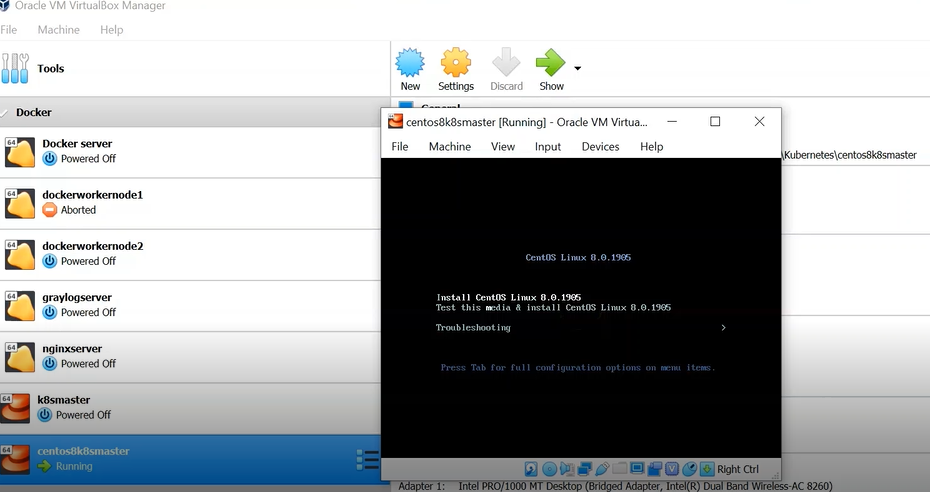
Task: Click the audio status icon
Action: pos(567,469)
